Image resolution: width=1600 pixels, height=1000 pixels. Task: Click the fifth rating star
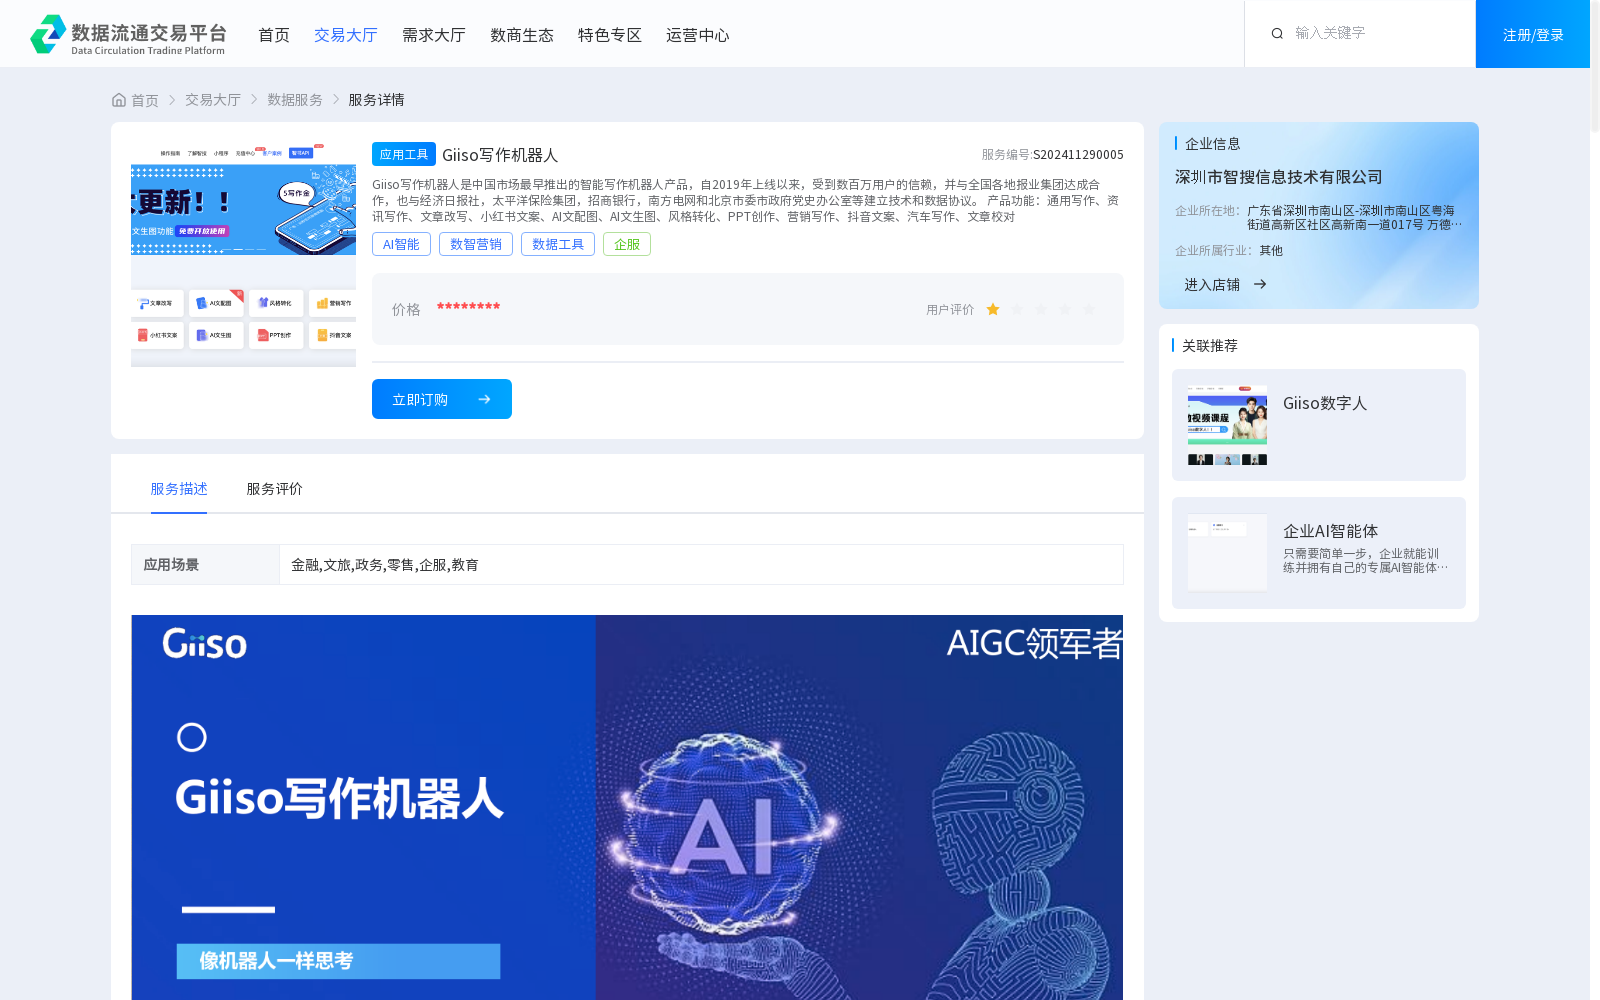1089,309
